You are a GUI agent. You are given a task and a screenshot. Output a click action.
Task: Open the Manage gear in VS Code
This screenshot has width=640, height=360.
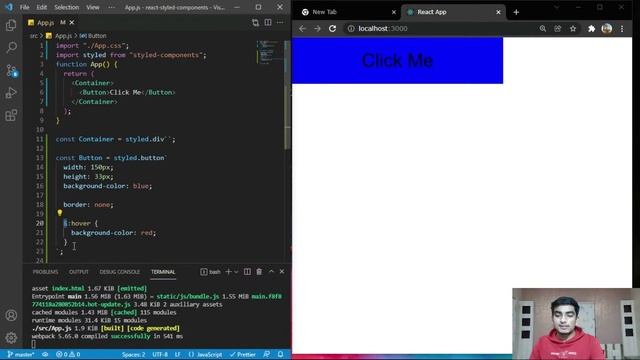(11, 337)
